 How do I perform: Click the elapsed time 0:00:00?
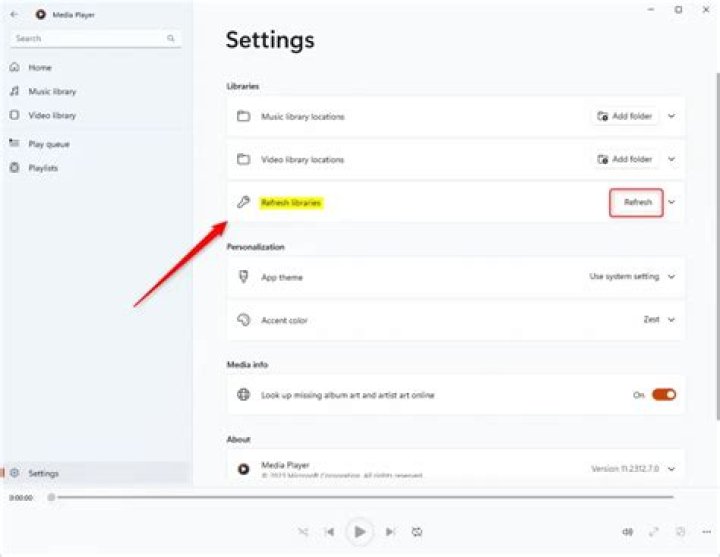(21, 498)
